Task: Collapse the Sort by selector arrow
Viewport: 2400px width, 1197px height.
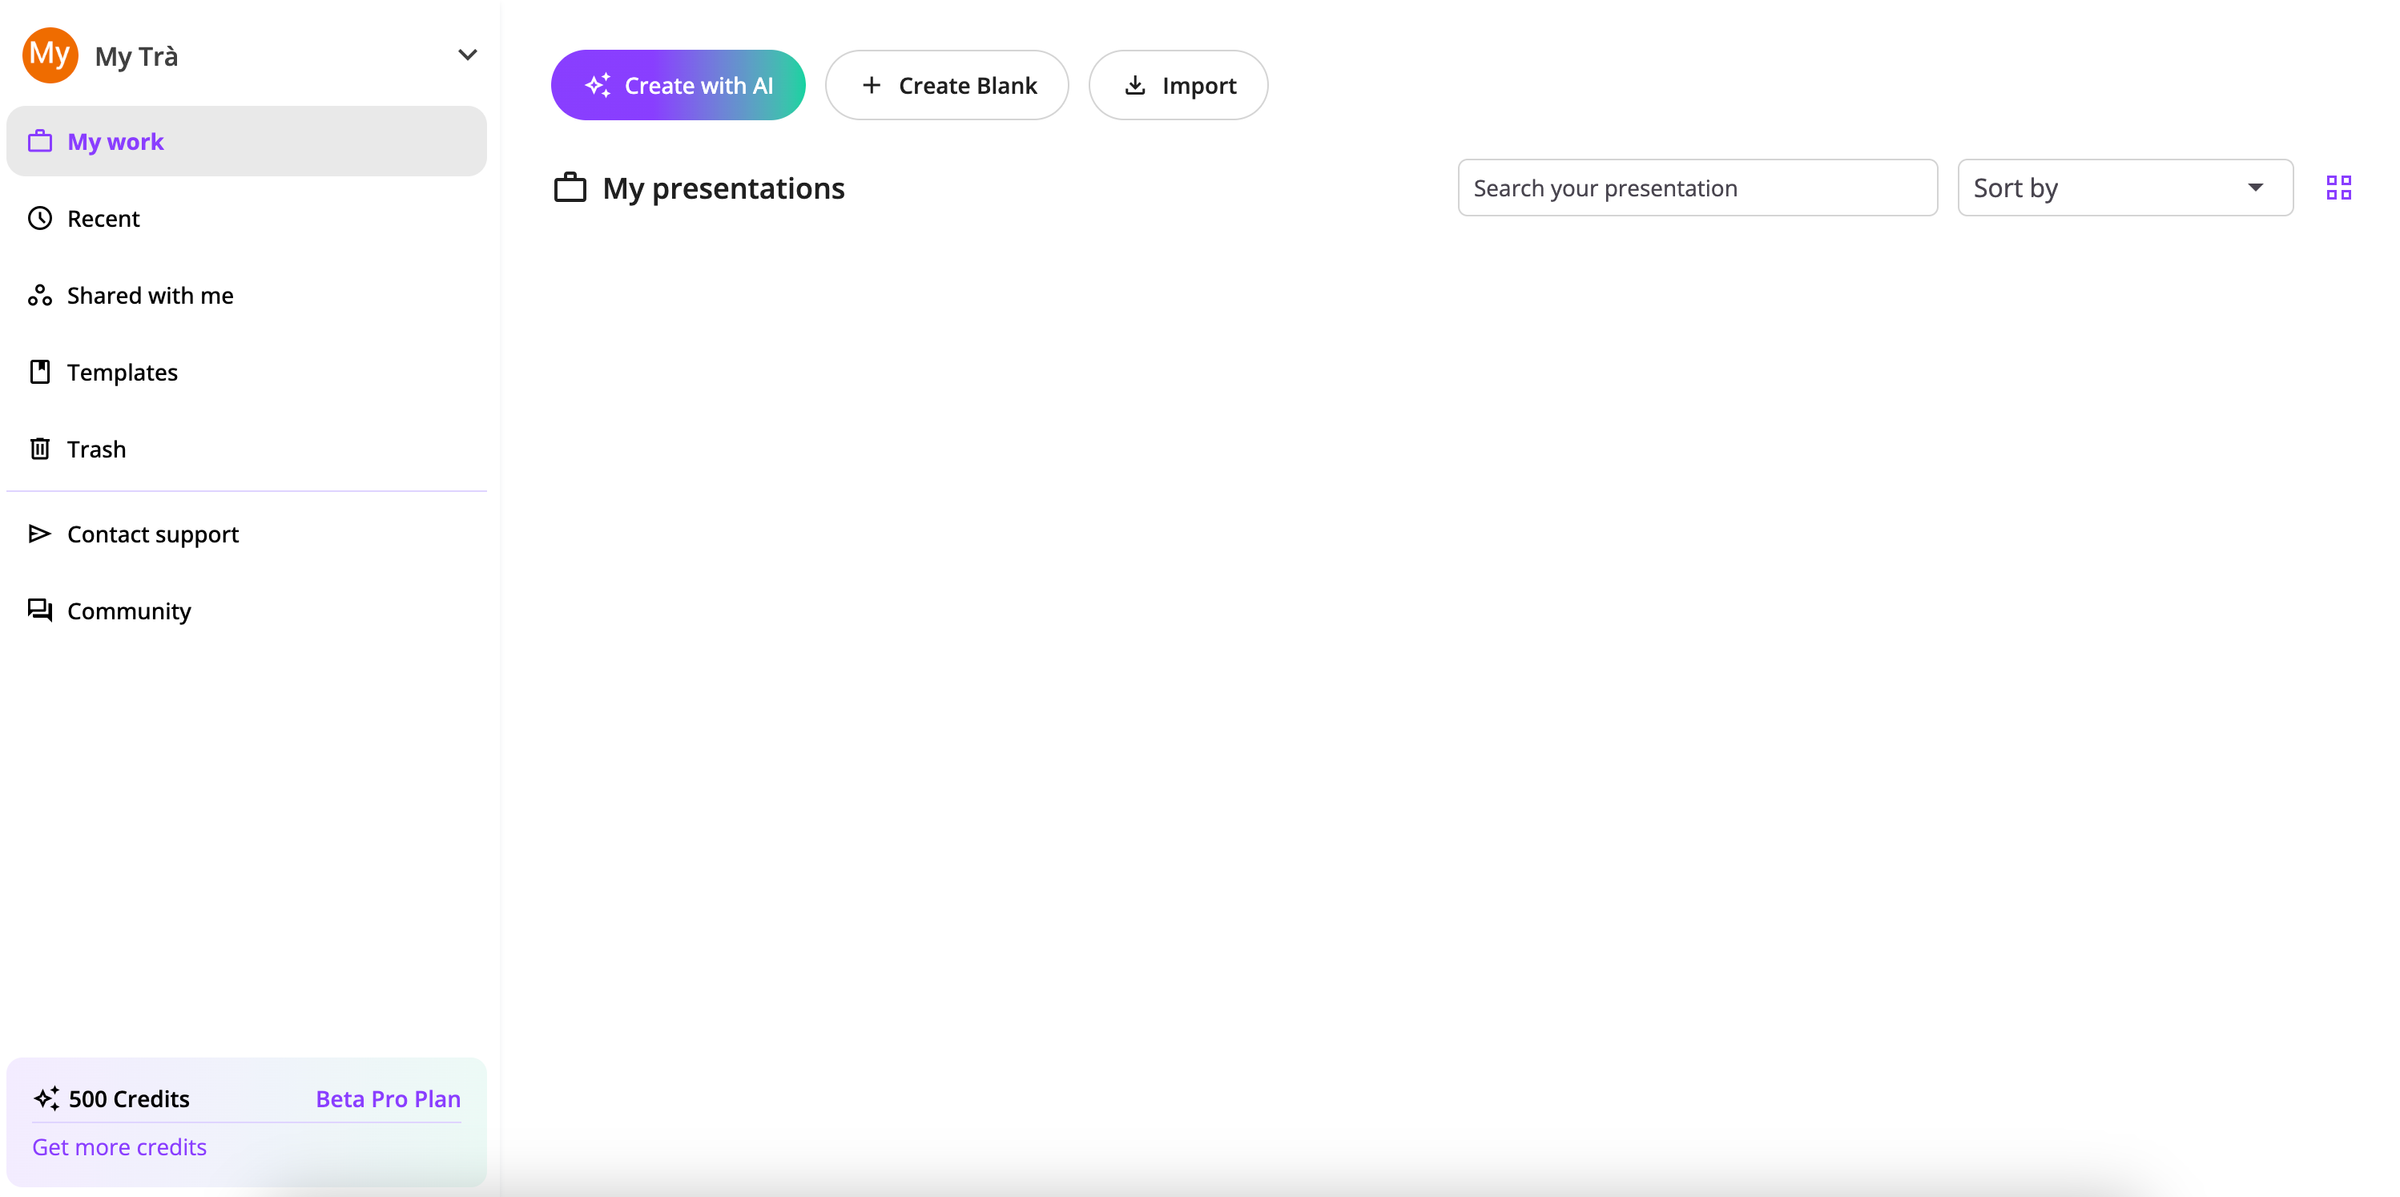Action: point(2255,187)
